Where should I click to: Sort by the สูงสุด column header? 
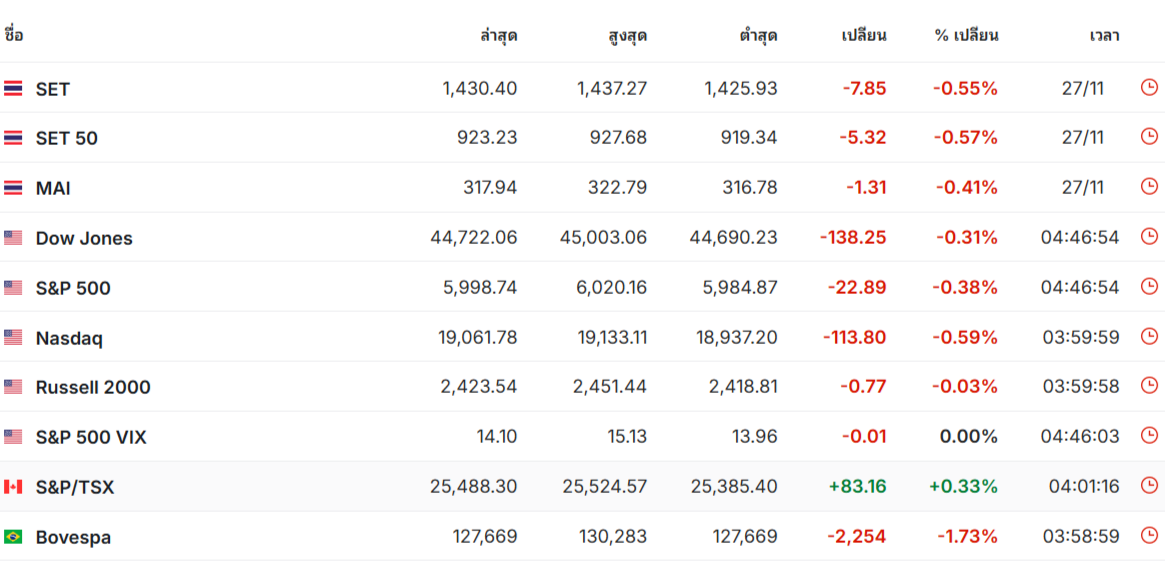pos(627,35)
